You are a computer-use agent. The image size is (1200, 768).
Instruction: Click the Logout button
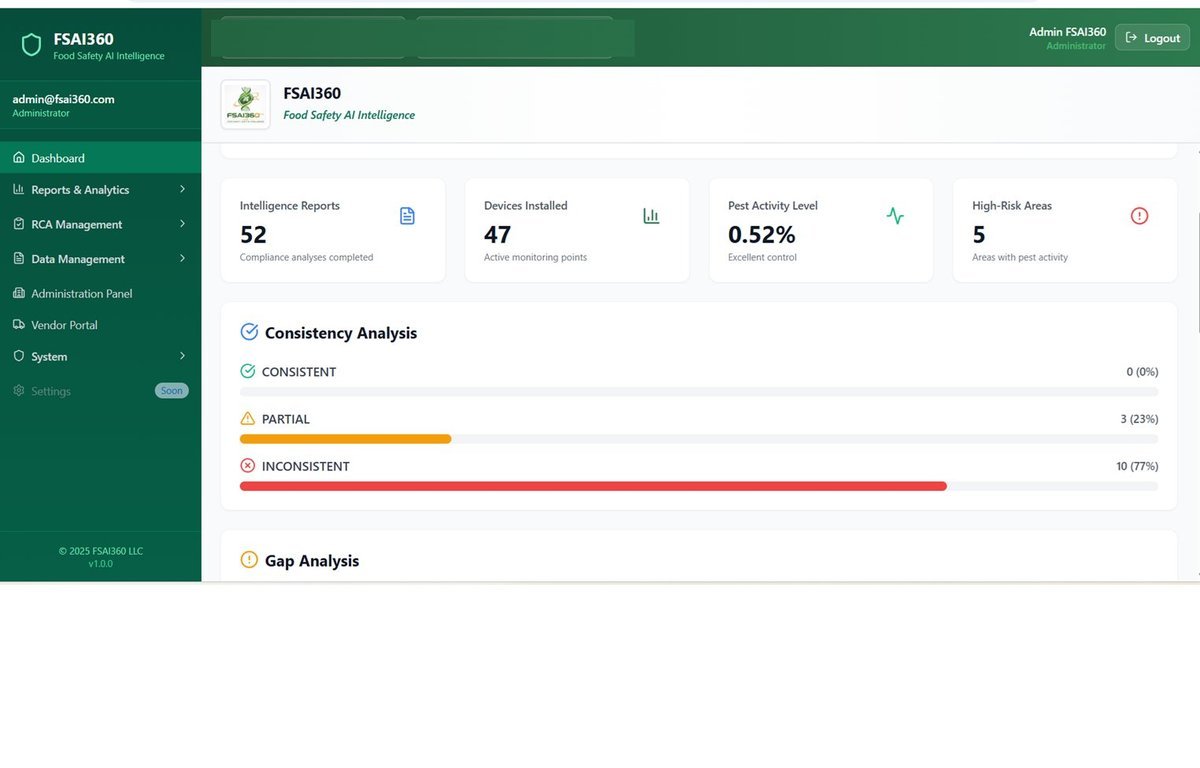1152,37
